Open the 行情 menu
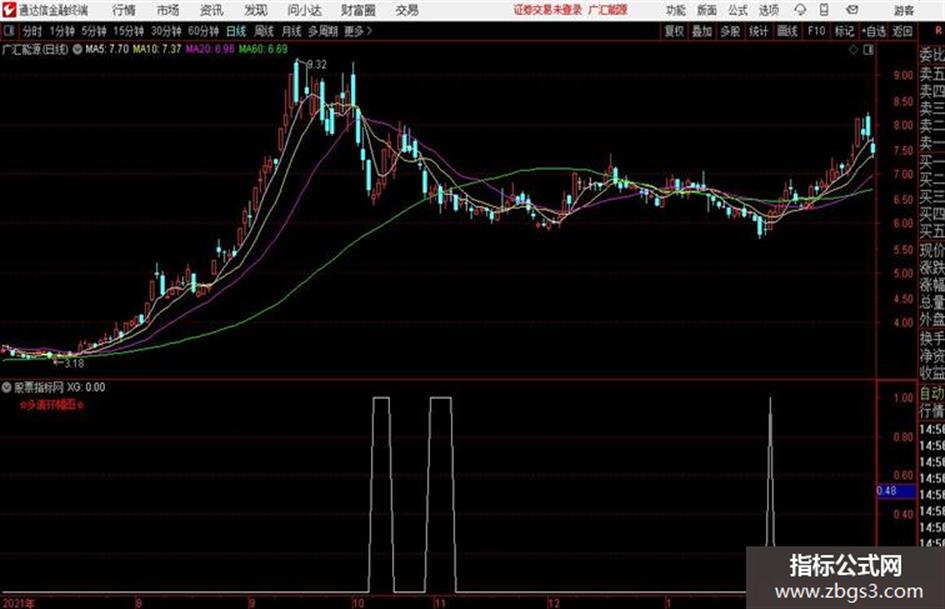The image size is (945, 609). [124, 10]
